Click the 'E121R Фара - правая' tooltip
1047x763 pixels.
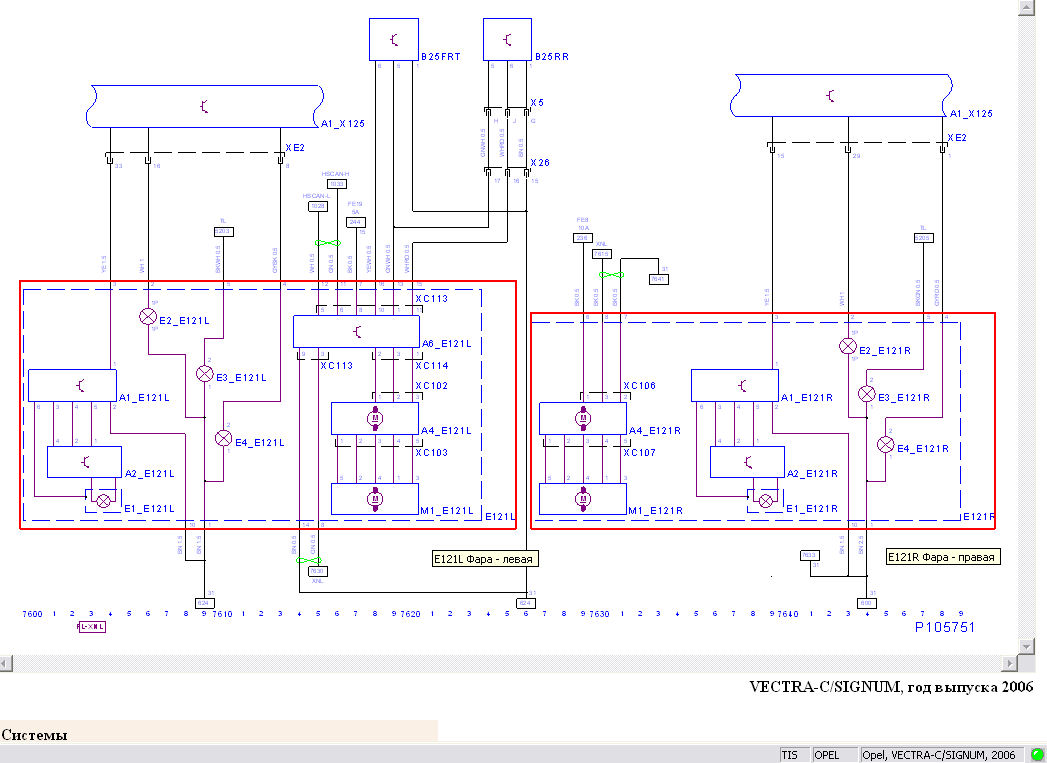click(943, 557)
